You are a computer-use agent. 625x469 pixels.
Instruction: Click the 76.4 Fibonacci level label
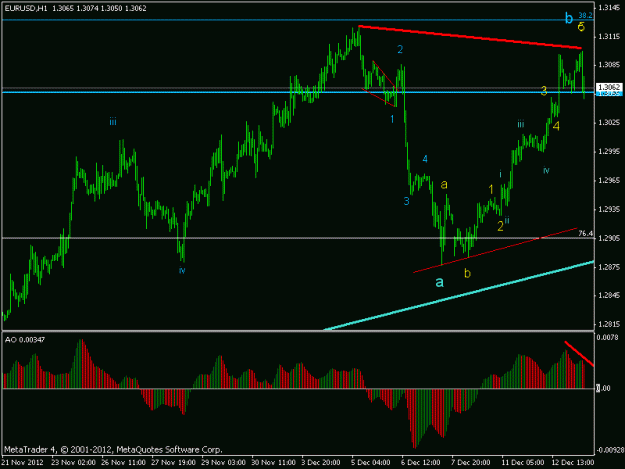(585, 234)
